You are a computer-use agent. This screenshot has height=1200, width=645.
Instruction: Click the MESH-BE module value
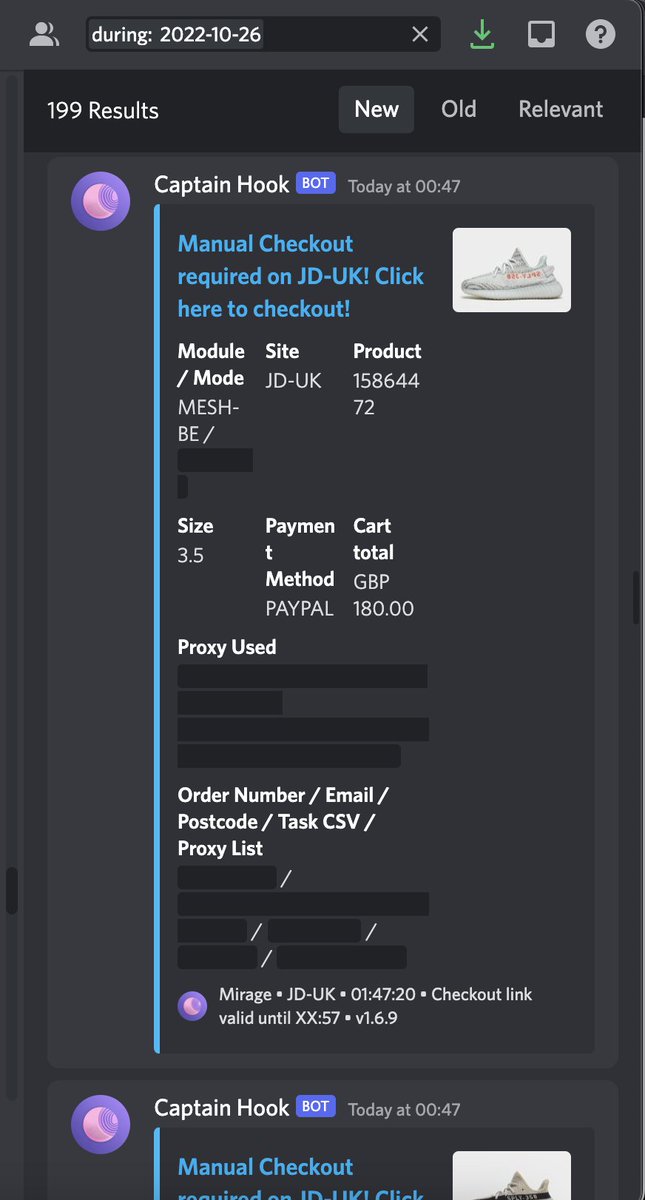click(x=208, y=421)
